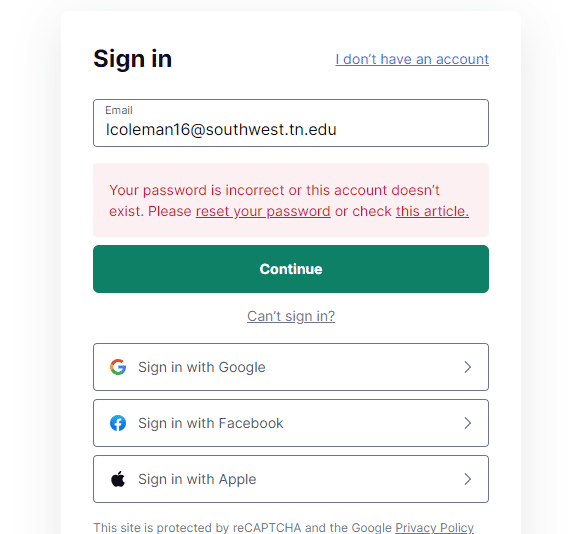The image size is (570, 534).
Task: Click the pink error message box
Action: coord(291,200)
